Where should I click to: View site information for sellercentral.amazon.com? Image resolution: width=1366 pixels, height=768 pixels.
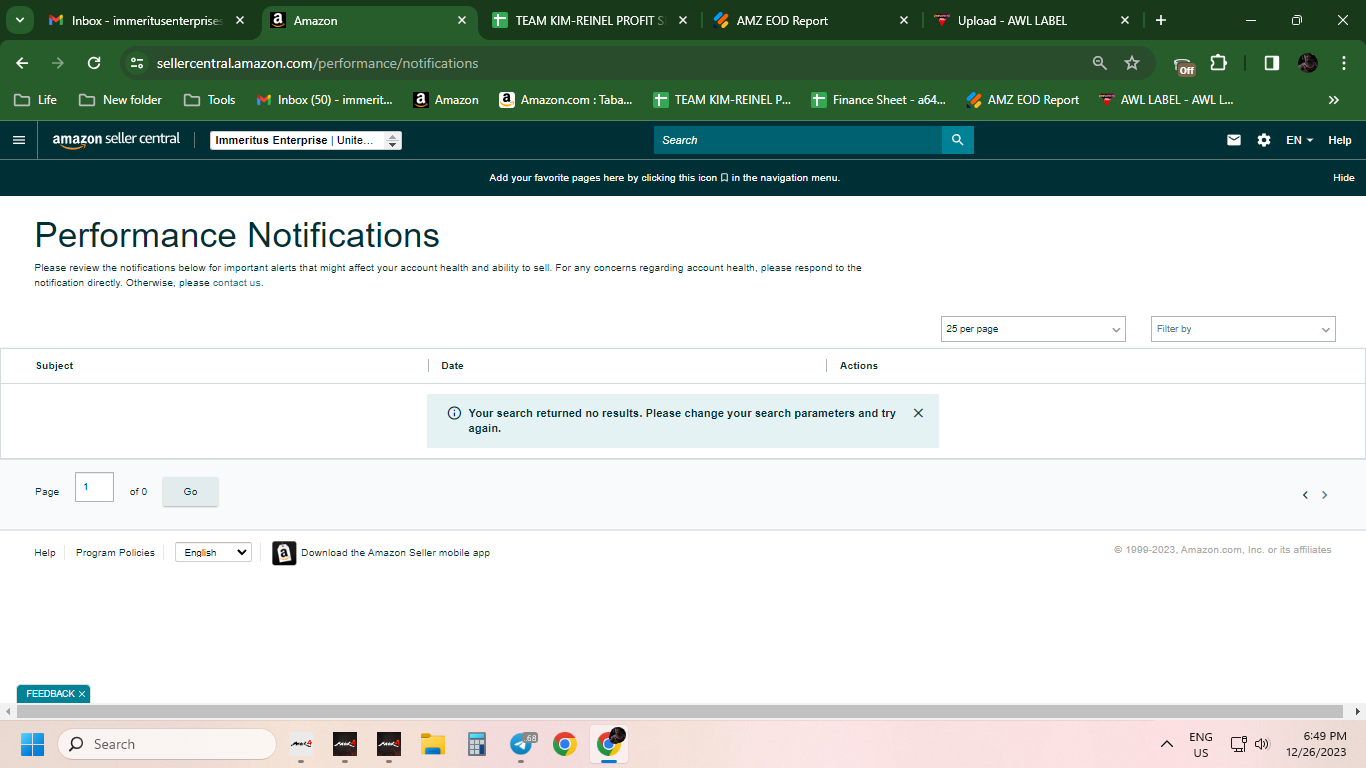point(138,63)
